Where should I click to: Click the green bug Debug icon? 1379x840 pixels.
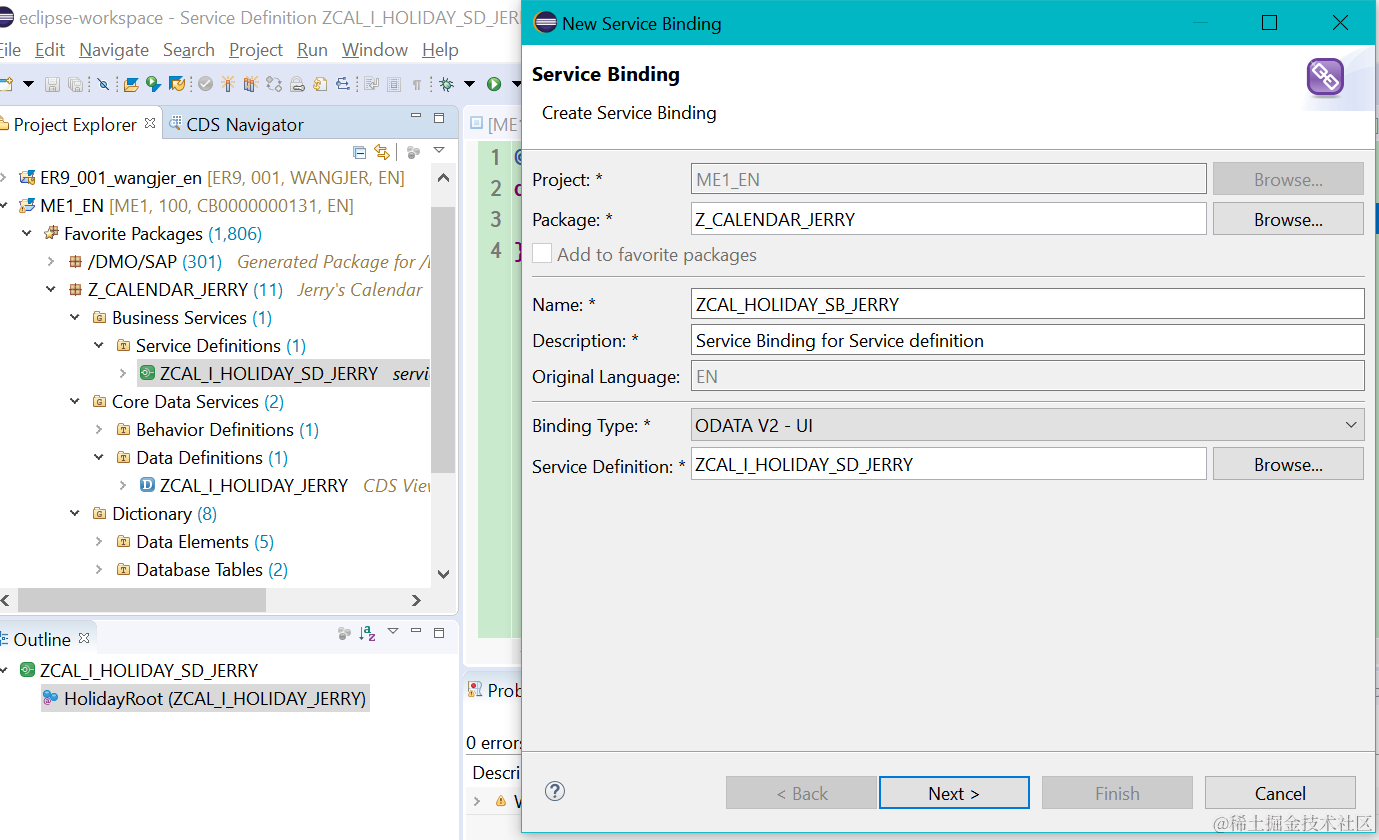(446, 85)
